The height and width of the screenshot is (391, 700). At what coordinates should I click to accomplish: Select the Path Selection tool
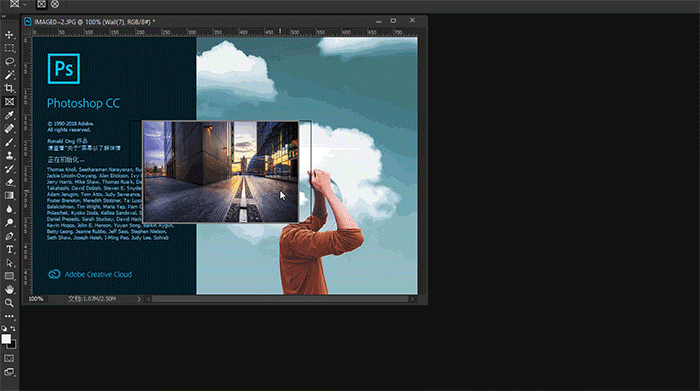pyautogui.click(x=9, y=262)
